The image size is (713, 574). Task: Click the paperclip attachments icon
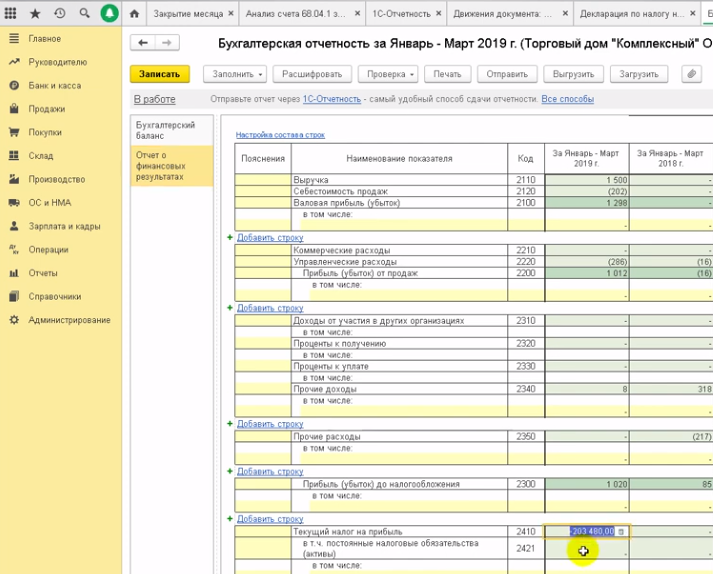pyautogui.click(x=690, y=74)
